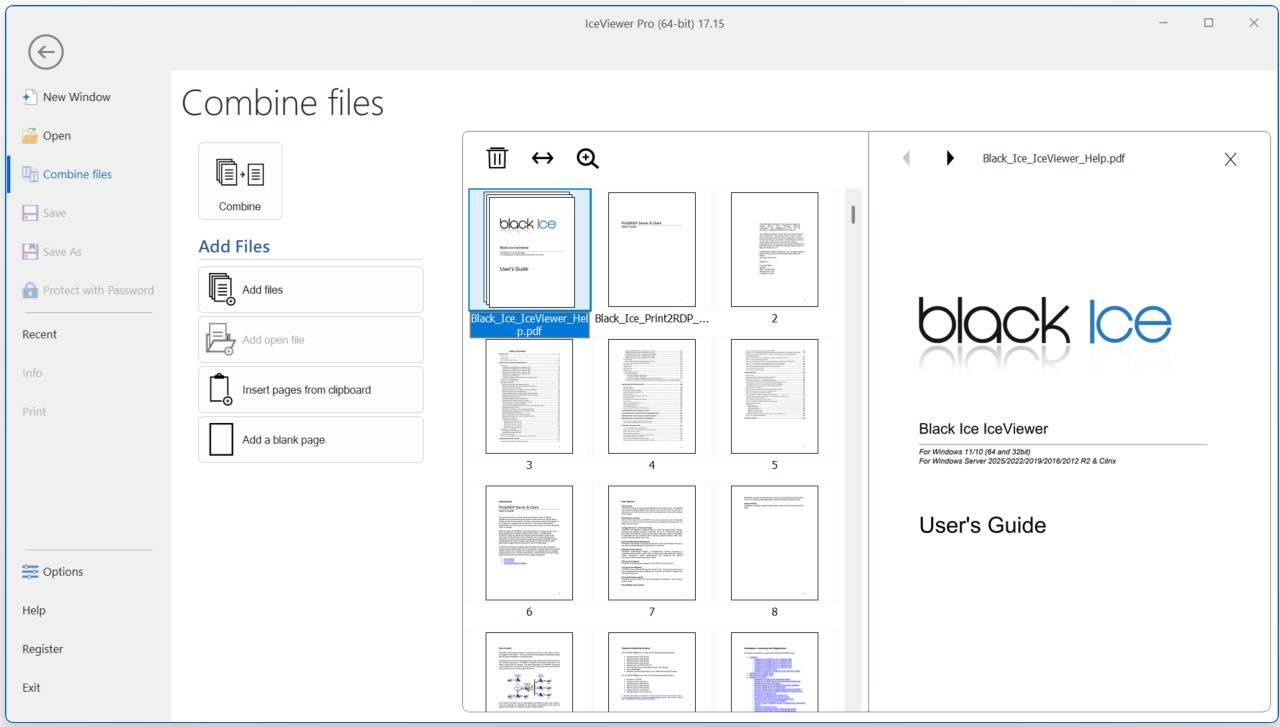Select the Black_Ice_IceViewer_Help.pdf thumbnail
1280x727 pixels.
pyautogui.click(x=530, y=250)
